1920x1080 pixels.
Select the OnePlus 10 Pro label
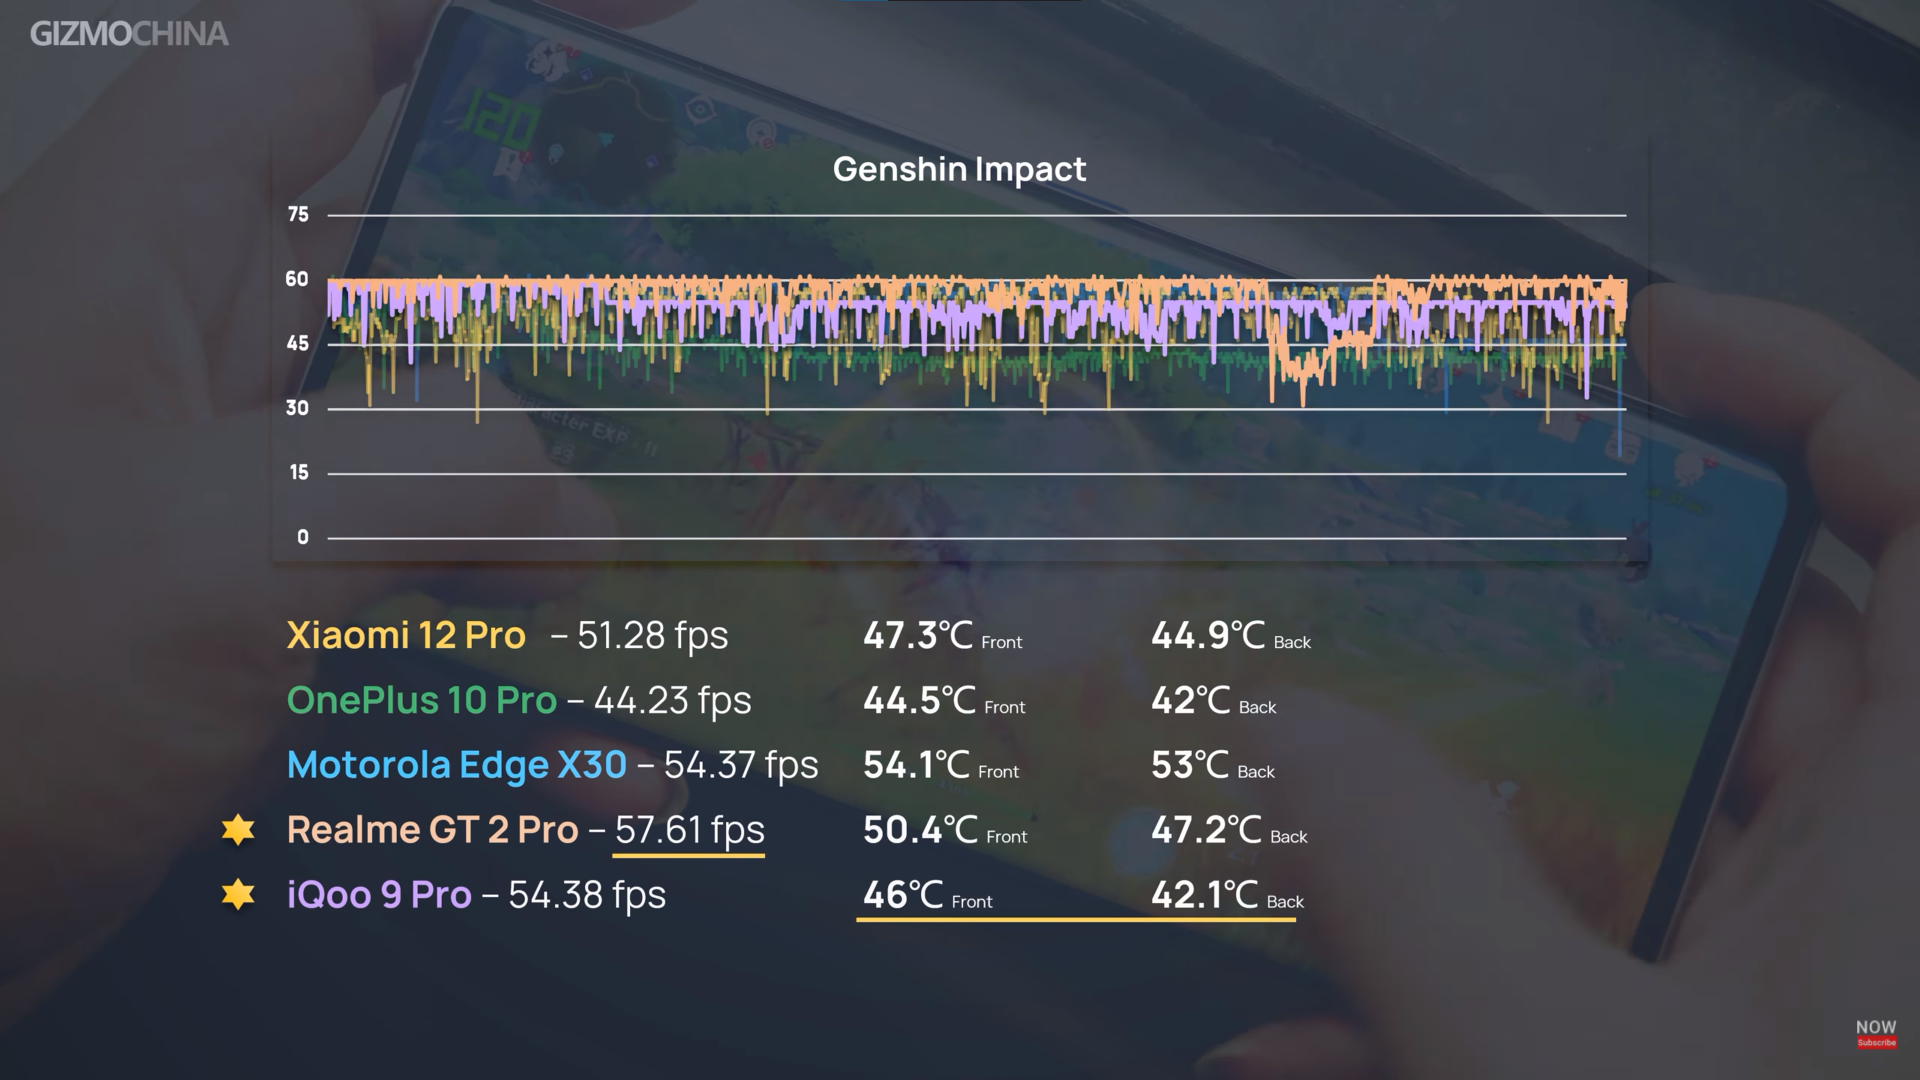pos(422,700)
